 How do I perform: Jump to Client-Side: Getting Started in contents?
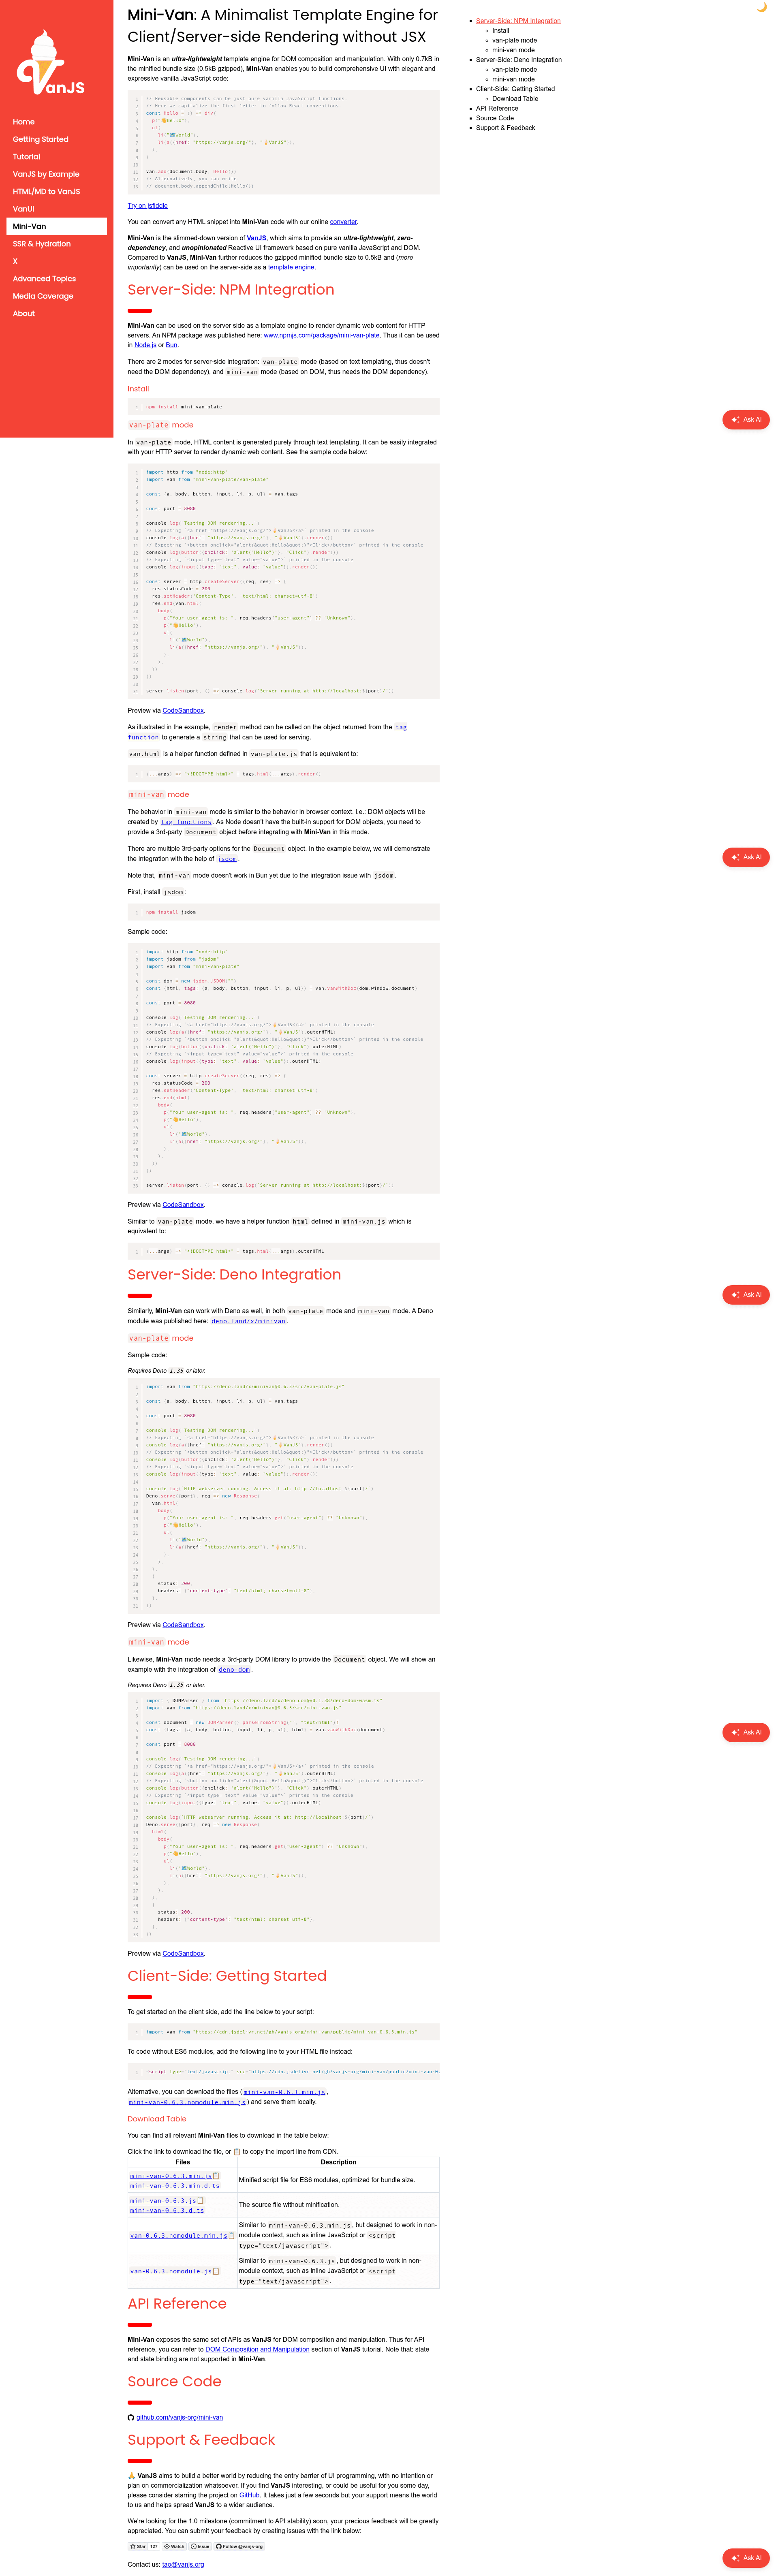coord(515,89)
